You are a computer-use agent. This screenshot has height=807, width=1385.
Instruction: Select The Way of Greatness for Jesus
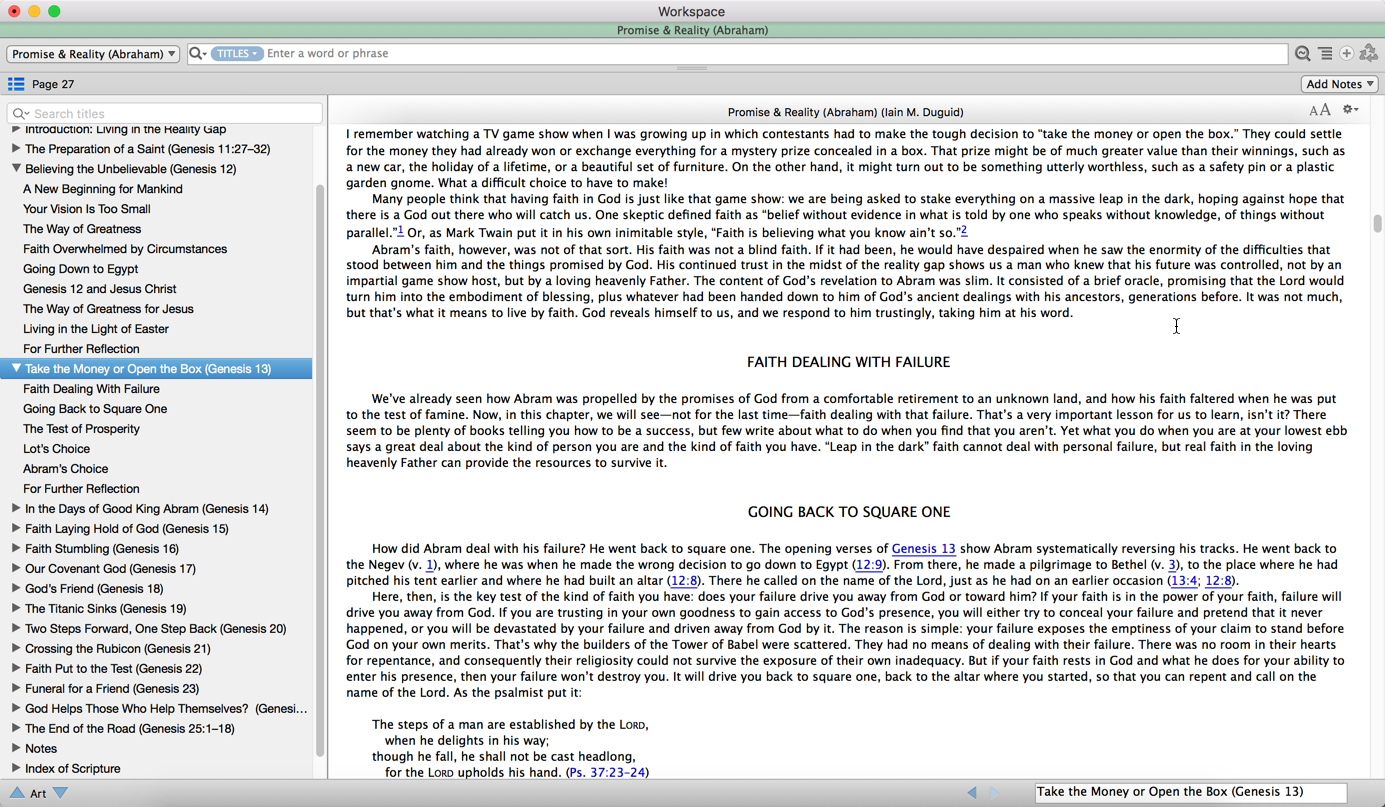point(108,309)
